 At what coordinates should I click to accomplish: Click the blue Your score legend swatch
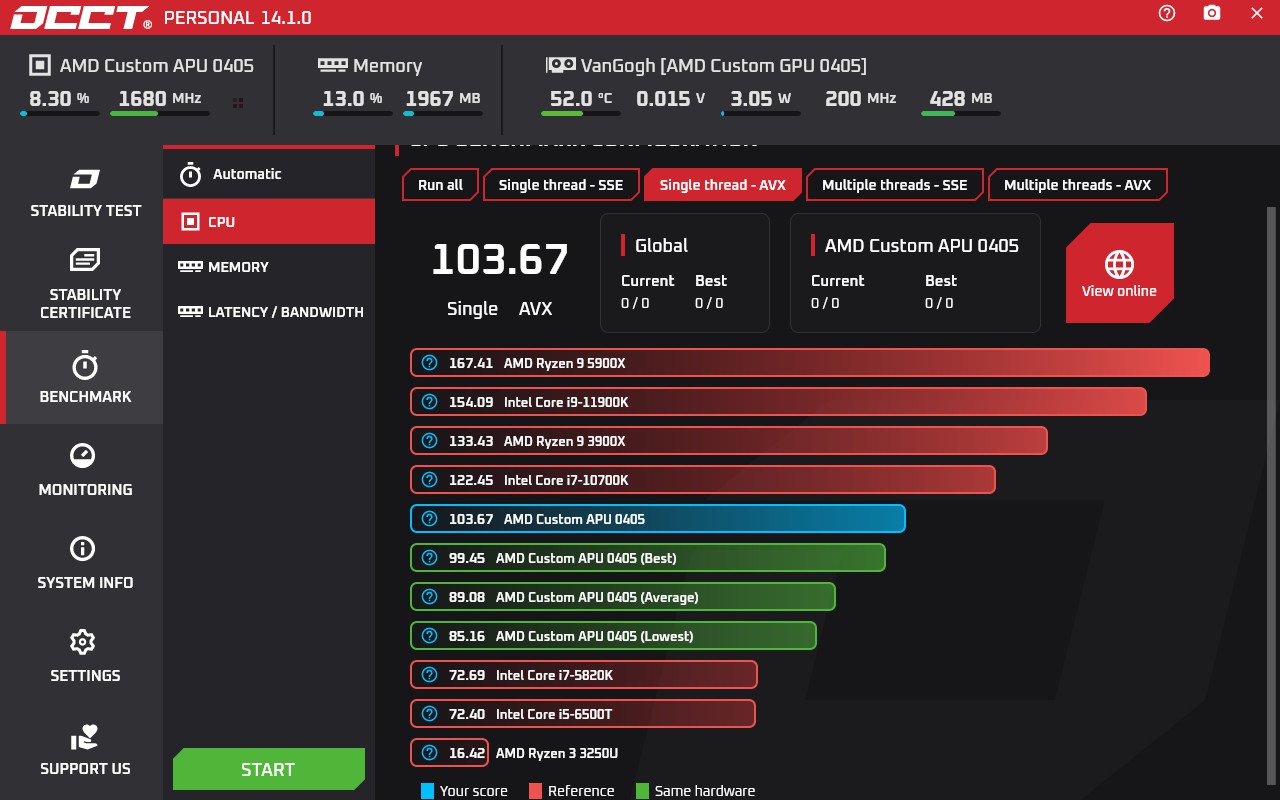point(427,791)
